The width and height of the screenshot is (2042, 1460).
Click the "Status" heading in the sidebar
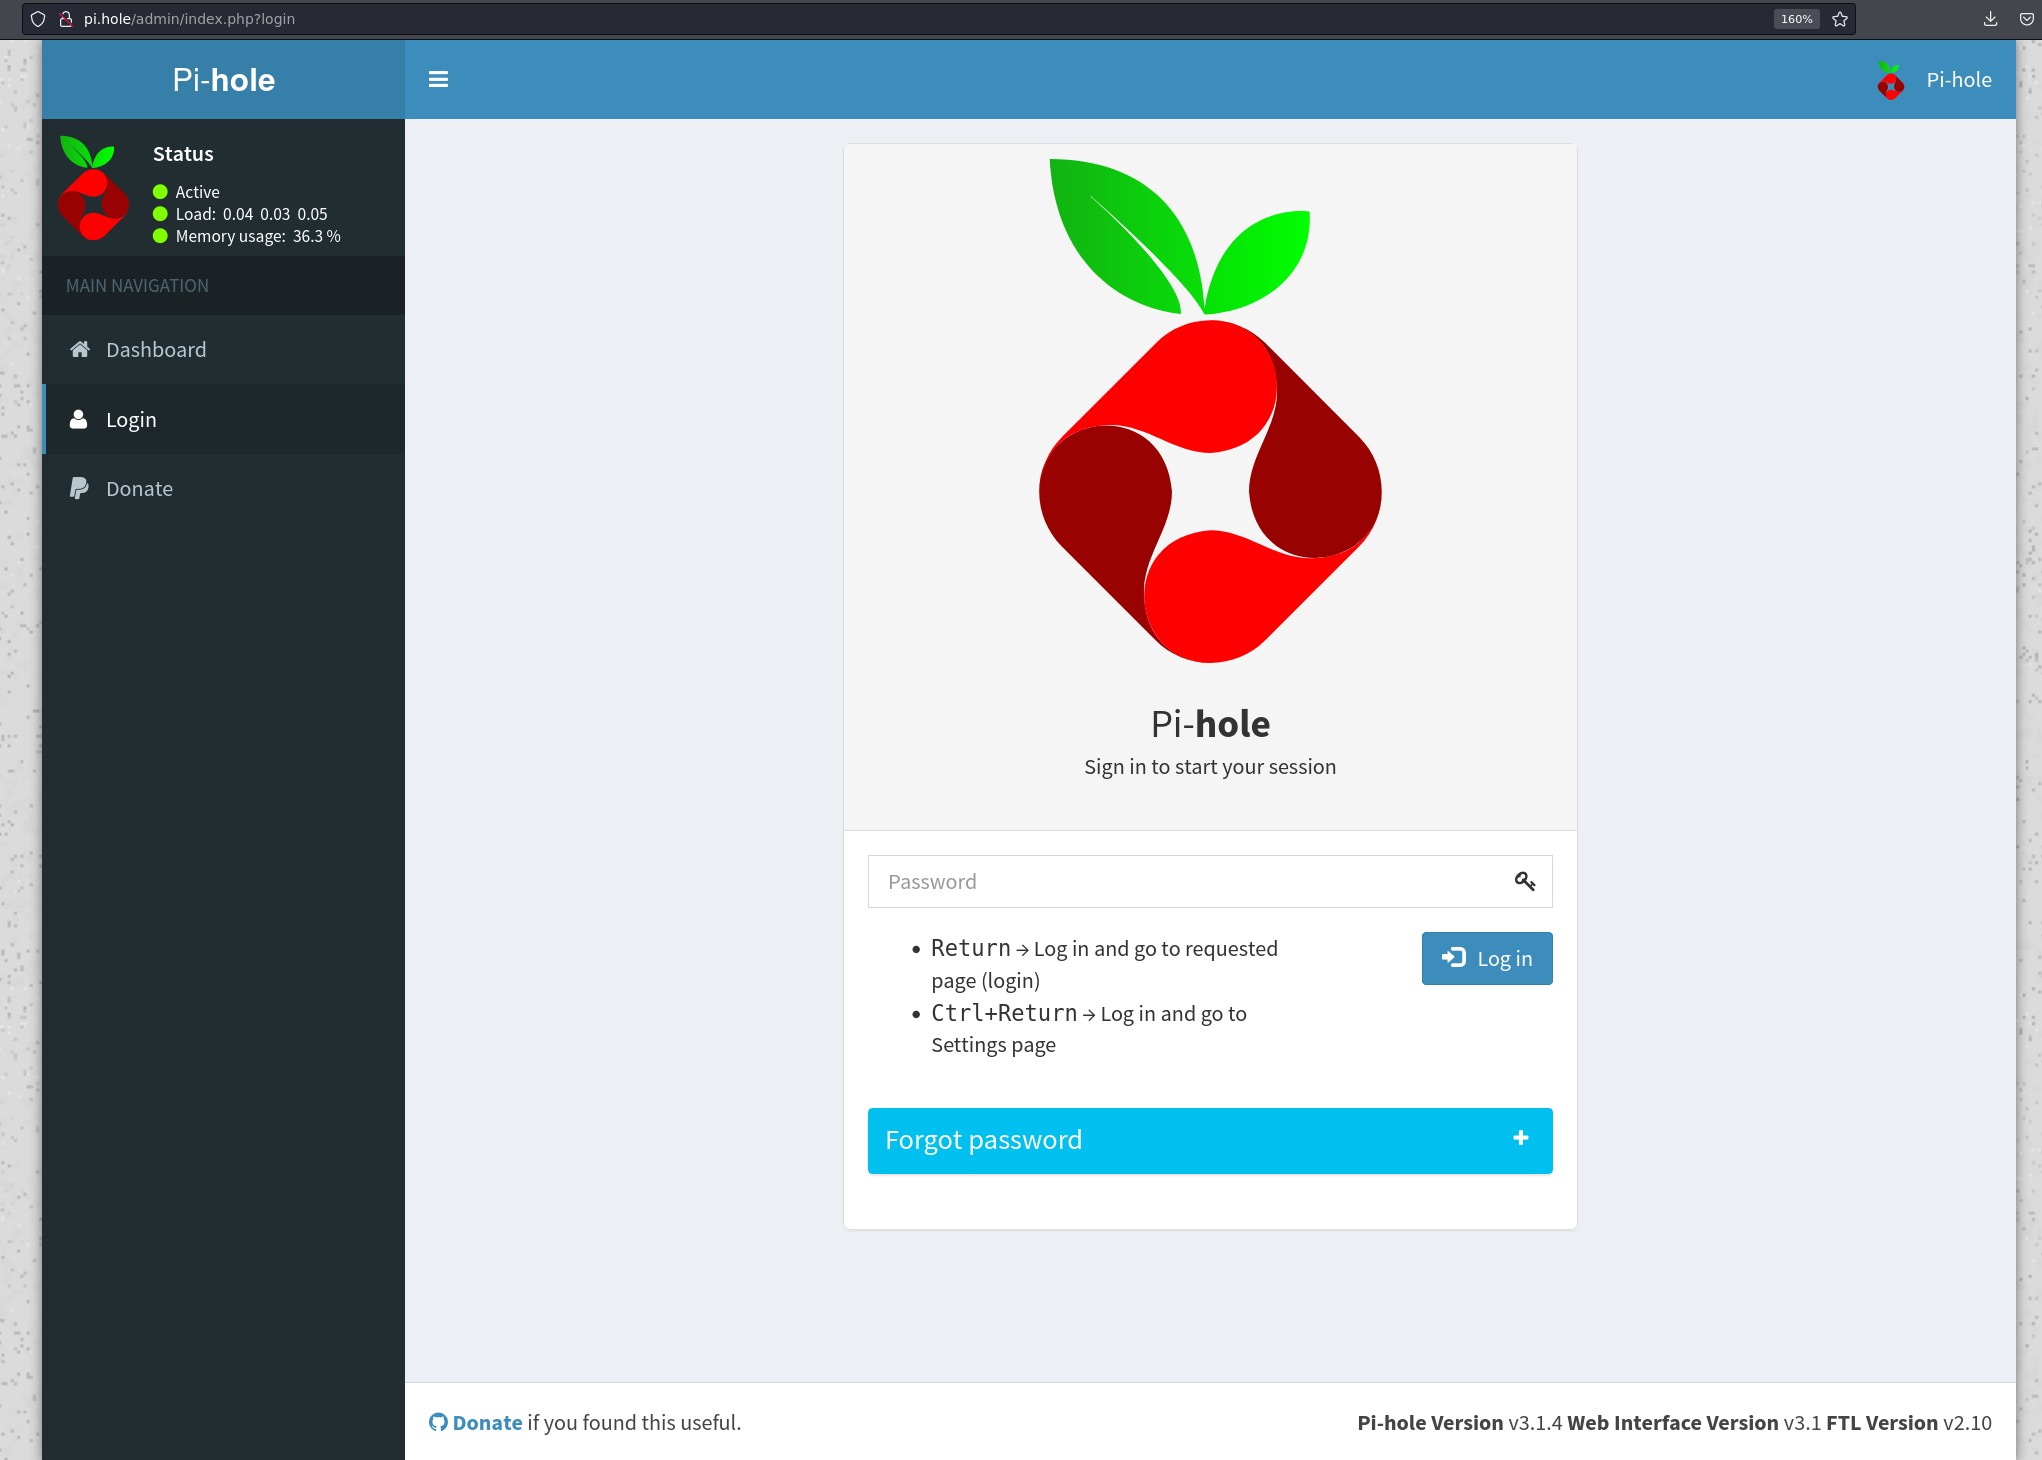[183, 154]
